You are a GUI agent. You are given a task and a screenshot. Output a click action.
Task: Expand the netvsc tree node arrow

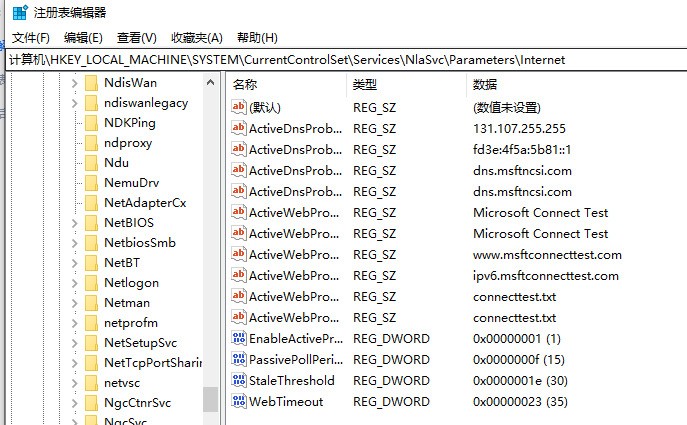pyautogui.click(x=74, y=383)
